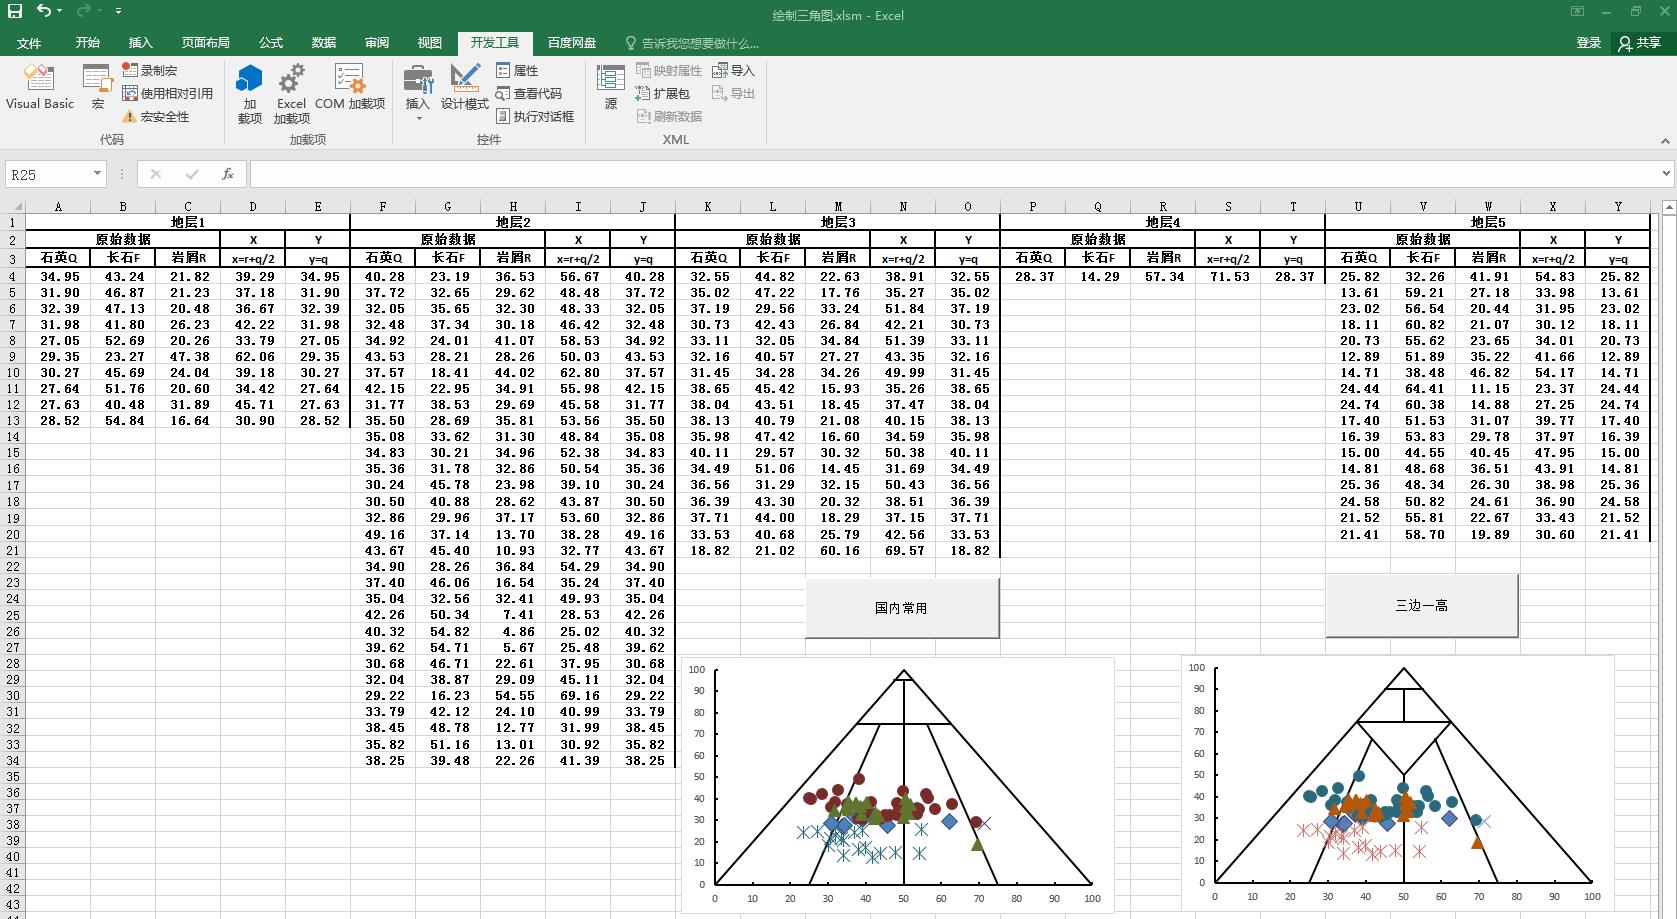The width and height of the screenshot is (1677, 919).
Task: Click View Code (查看代码)
Action: 529,93
